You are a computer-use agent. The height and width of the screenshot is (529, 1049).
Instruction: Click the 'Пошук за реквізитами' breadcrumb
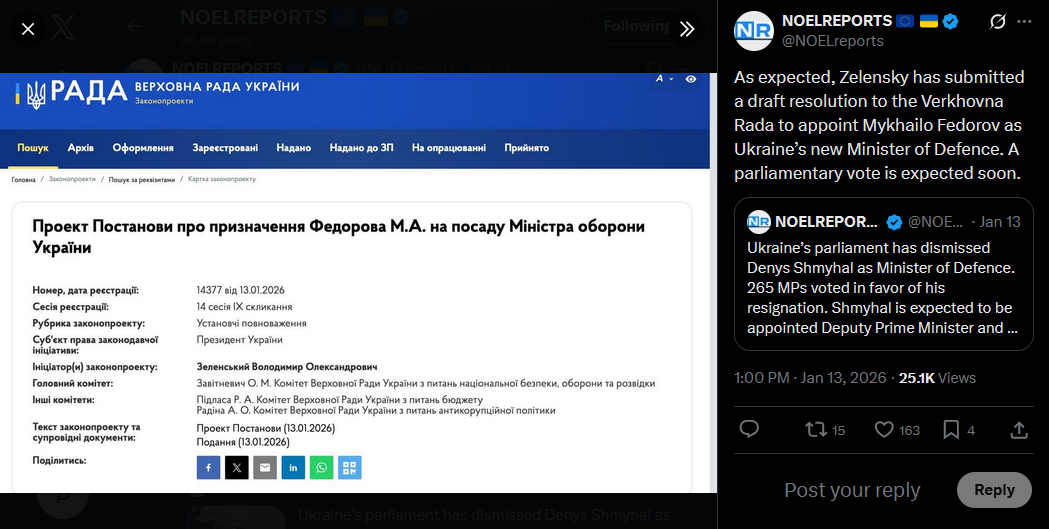[142, 179]
